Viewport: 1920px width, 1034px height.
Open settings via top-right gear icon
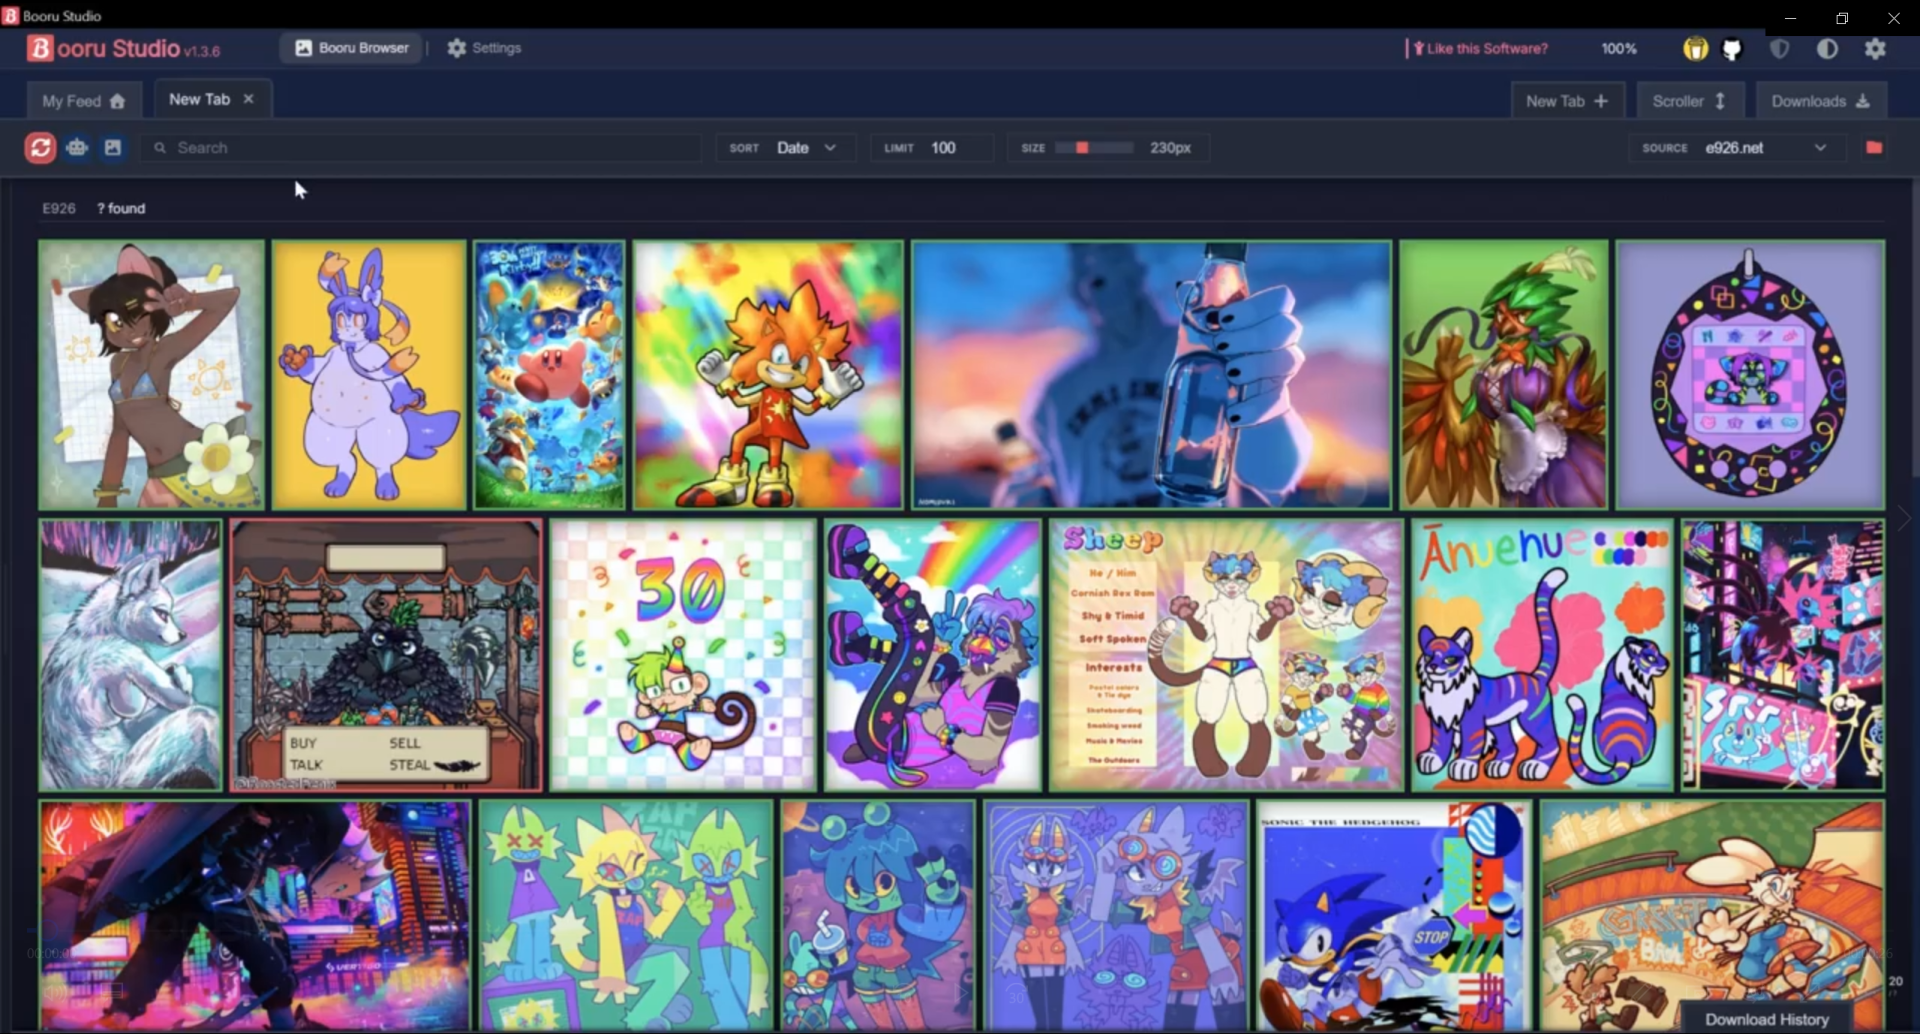click(1875, 48)
